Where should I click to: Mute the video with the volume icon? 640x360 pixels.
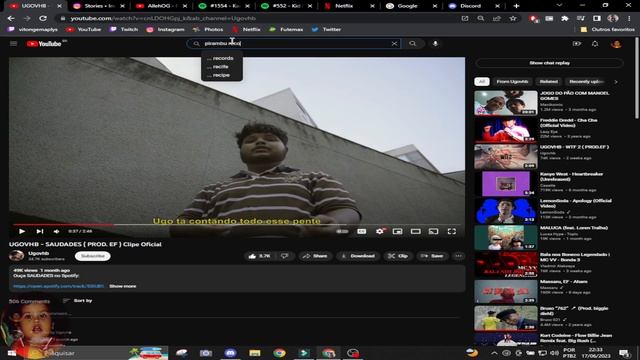tap(56, 231)
